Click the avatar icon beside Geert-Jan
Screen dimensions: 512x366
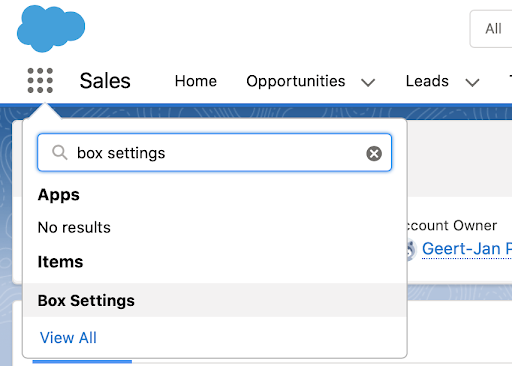click(412, 249)
